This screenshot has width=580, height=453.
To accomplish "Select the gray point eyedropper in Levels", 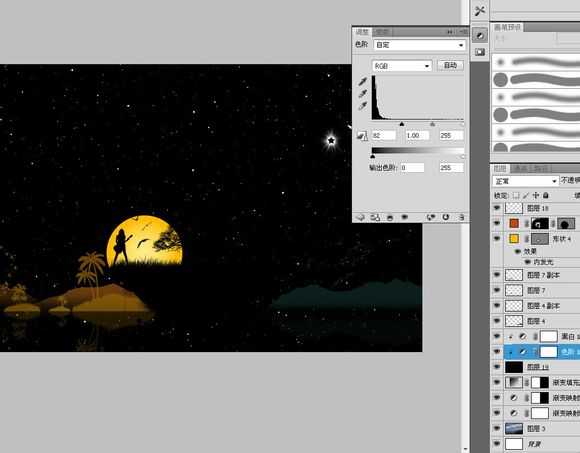I will coord(363,94).
